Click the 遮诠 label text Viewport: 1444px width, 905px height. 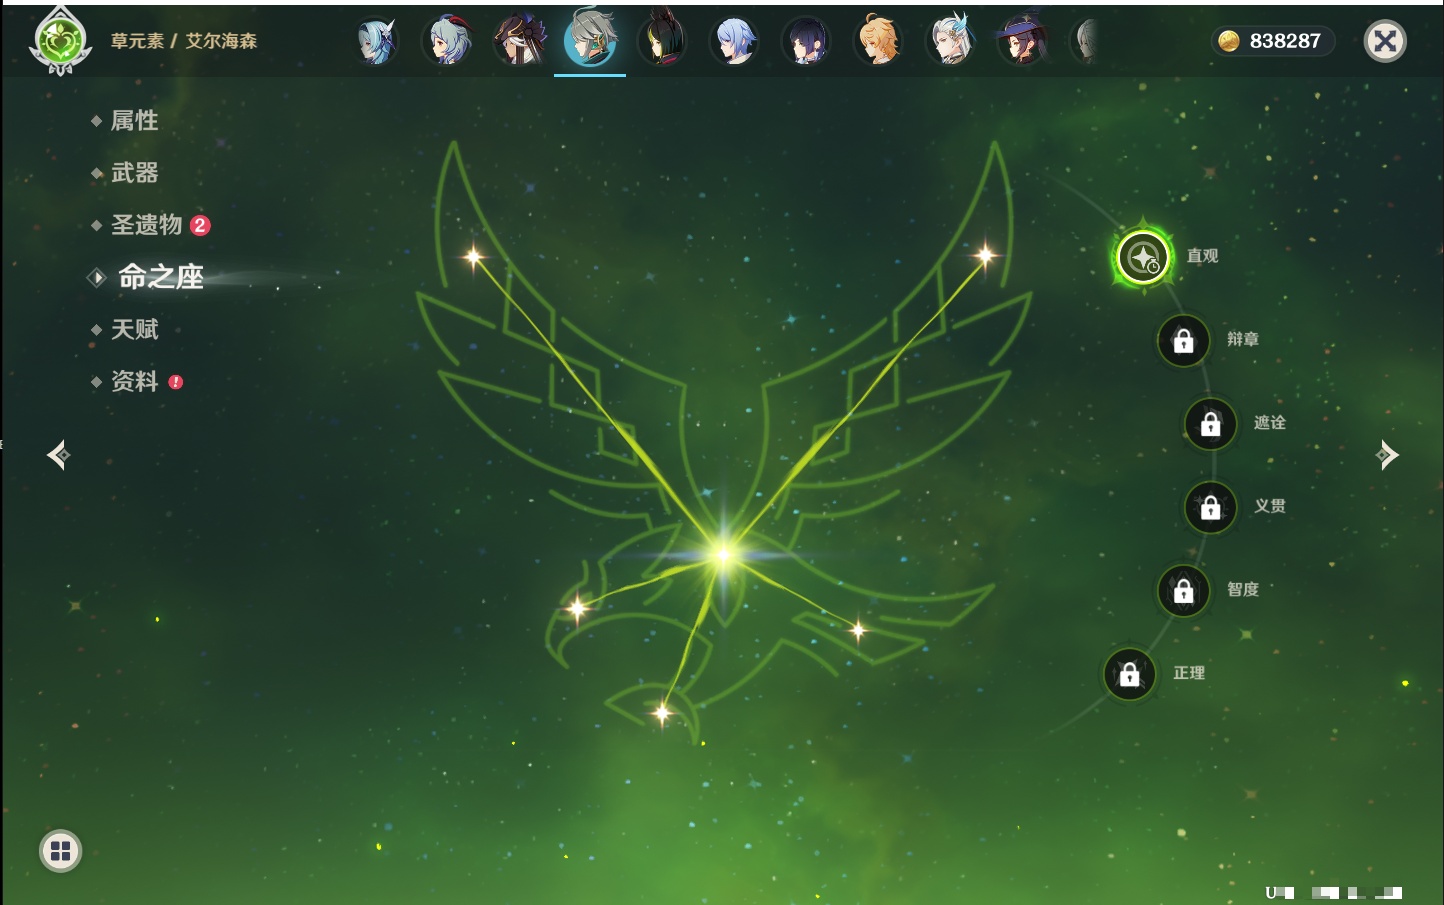coord(1270,422)
